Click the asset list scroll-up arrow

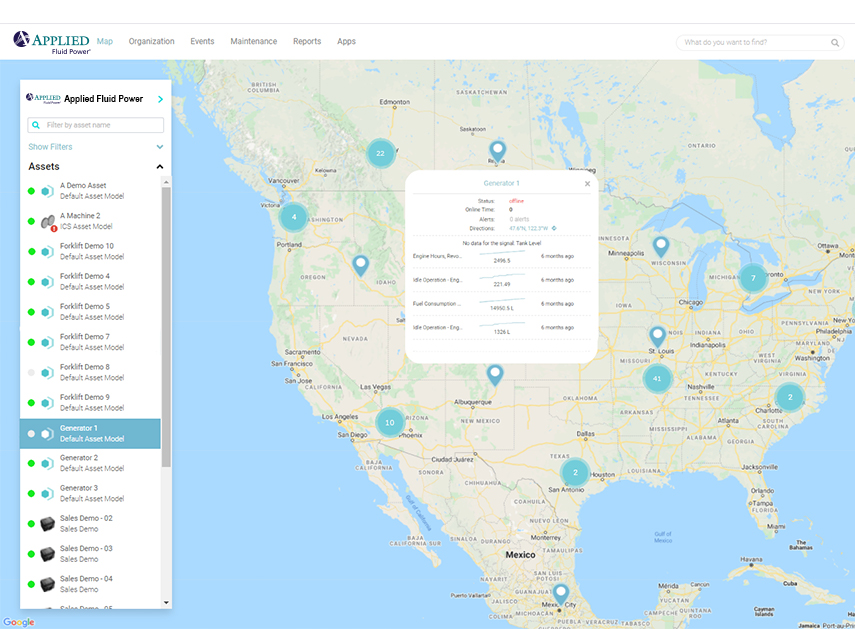(x=166, y=181)
